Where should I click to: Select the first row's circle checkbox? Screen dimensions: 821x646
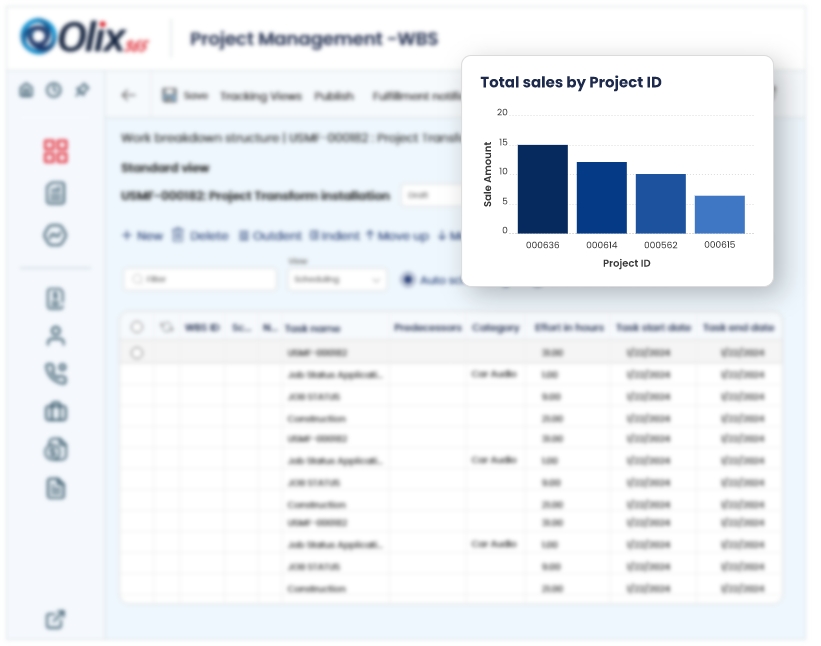click(137, 353)
